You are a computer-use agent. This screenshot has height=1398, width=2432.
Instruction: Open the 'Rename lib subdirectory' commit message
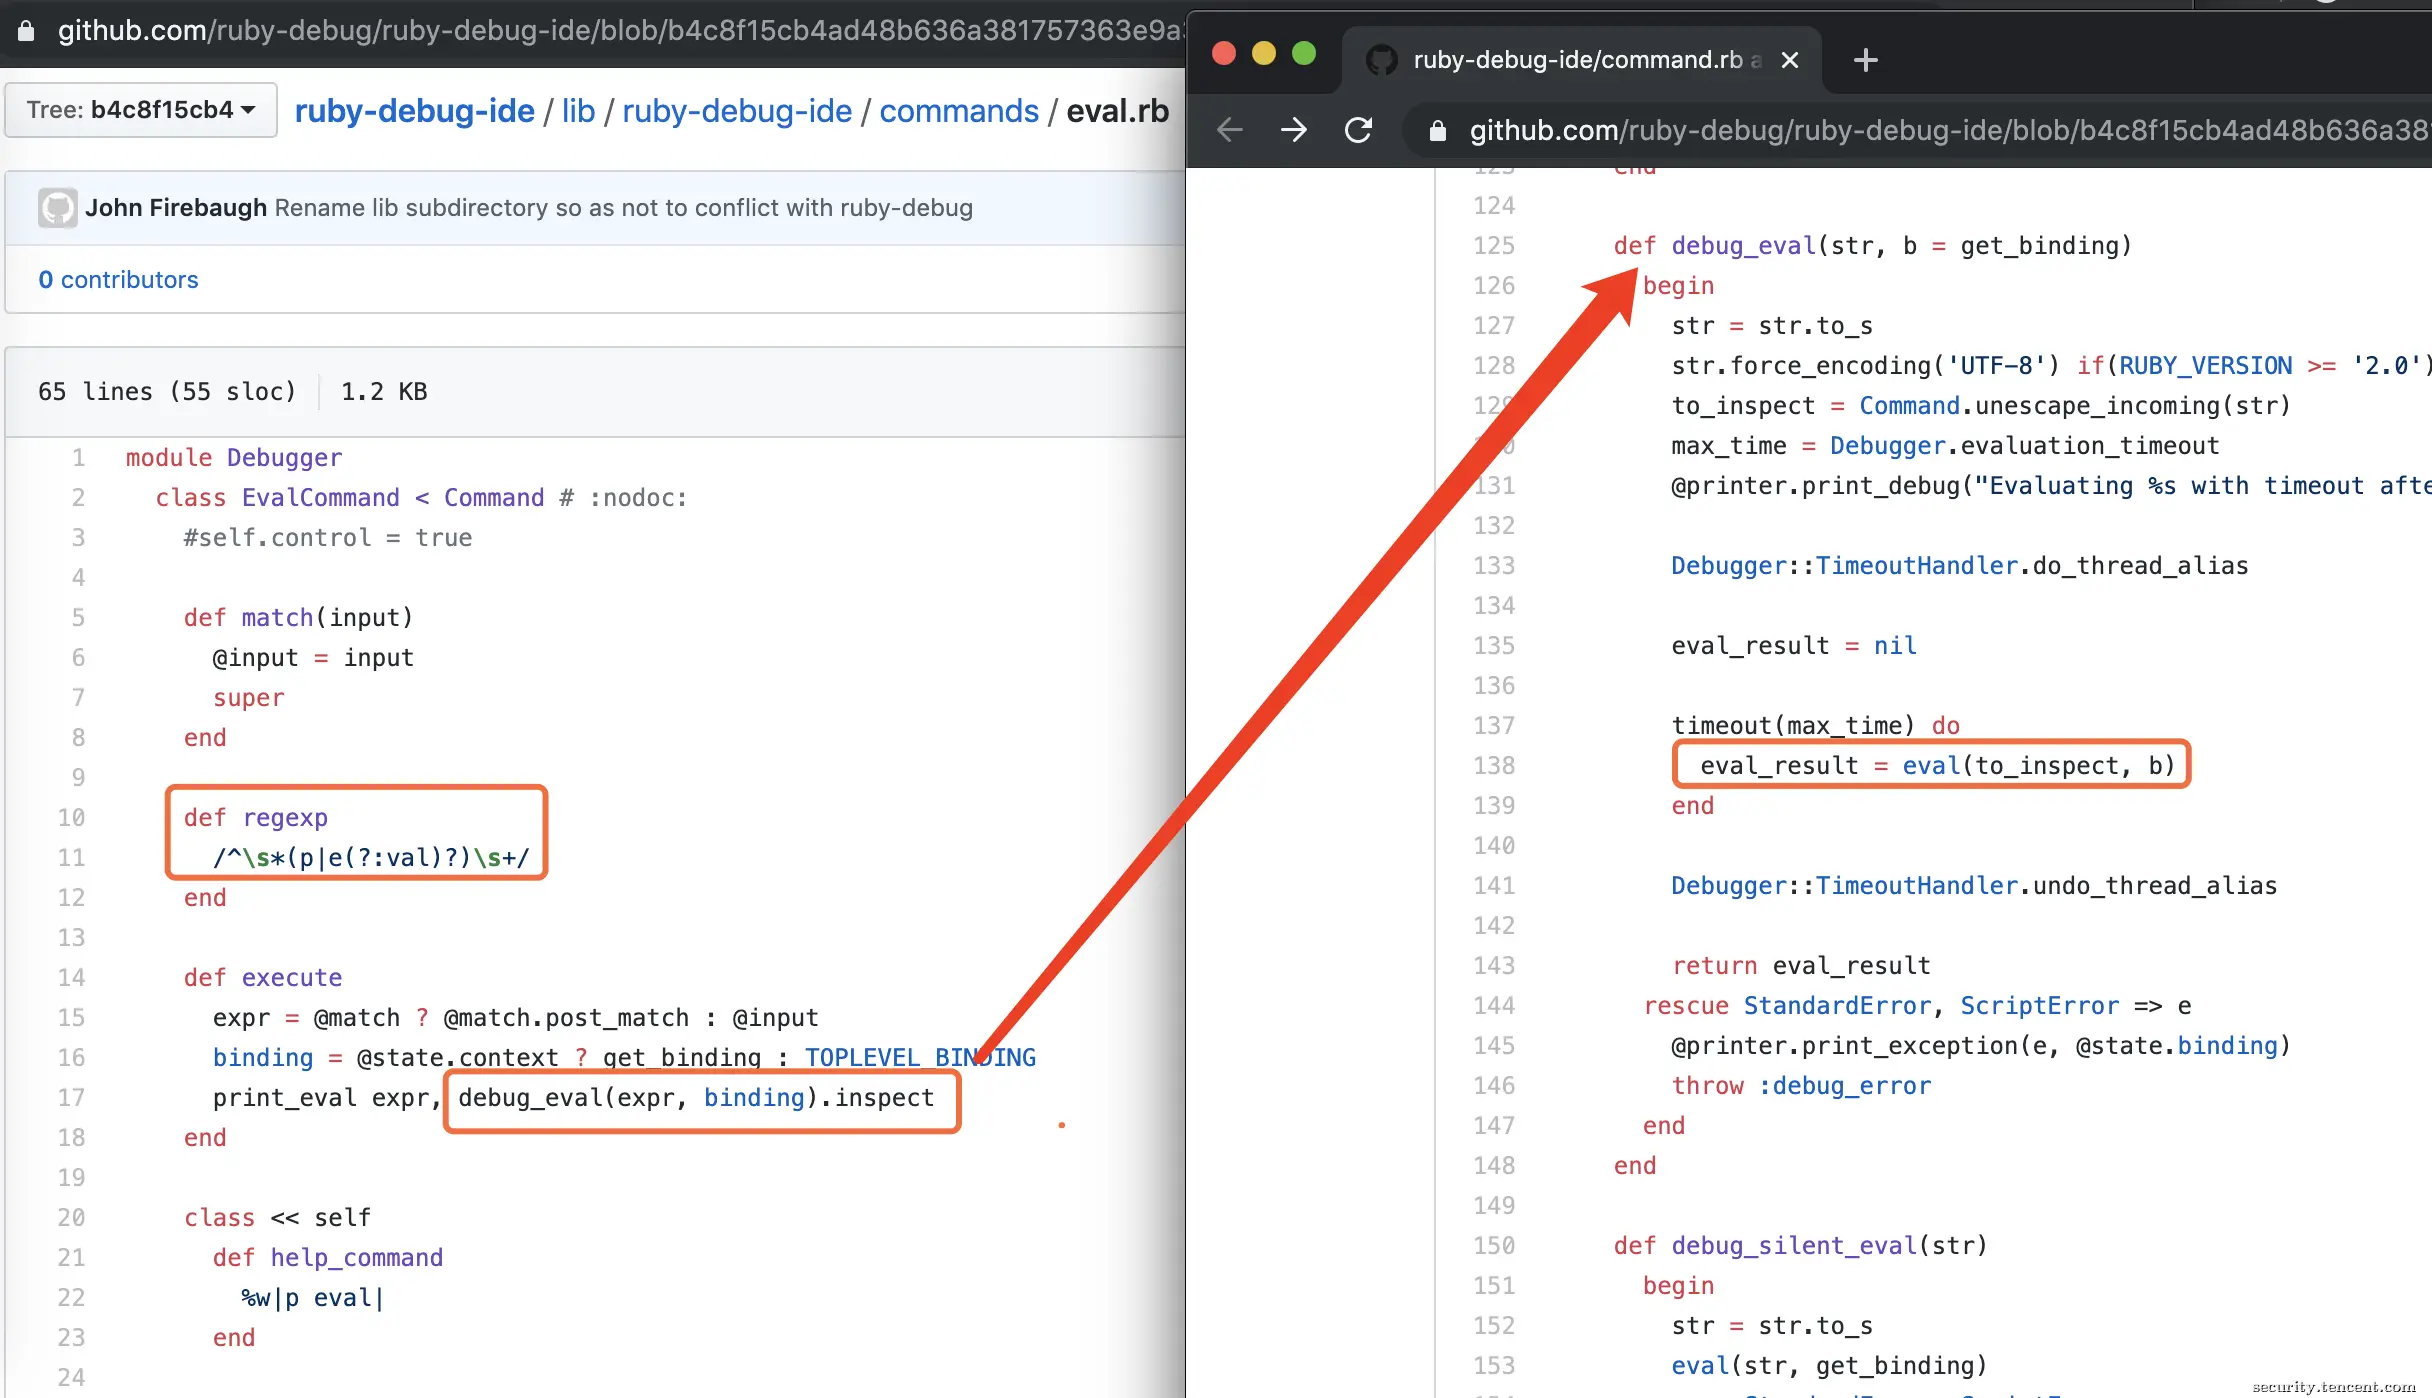pos(623,208)
